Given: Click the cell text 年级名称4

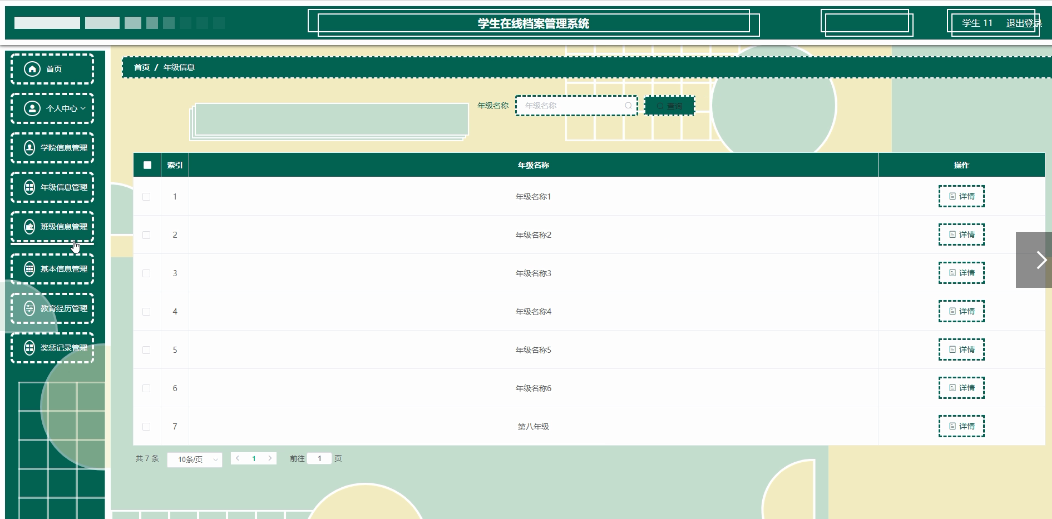Looking at the screenshot, I should (x=533, y=311).
